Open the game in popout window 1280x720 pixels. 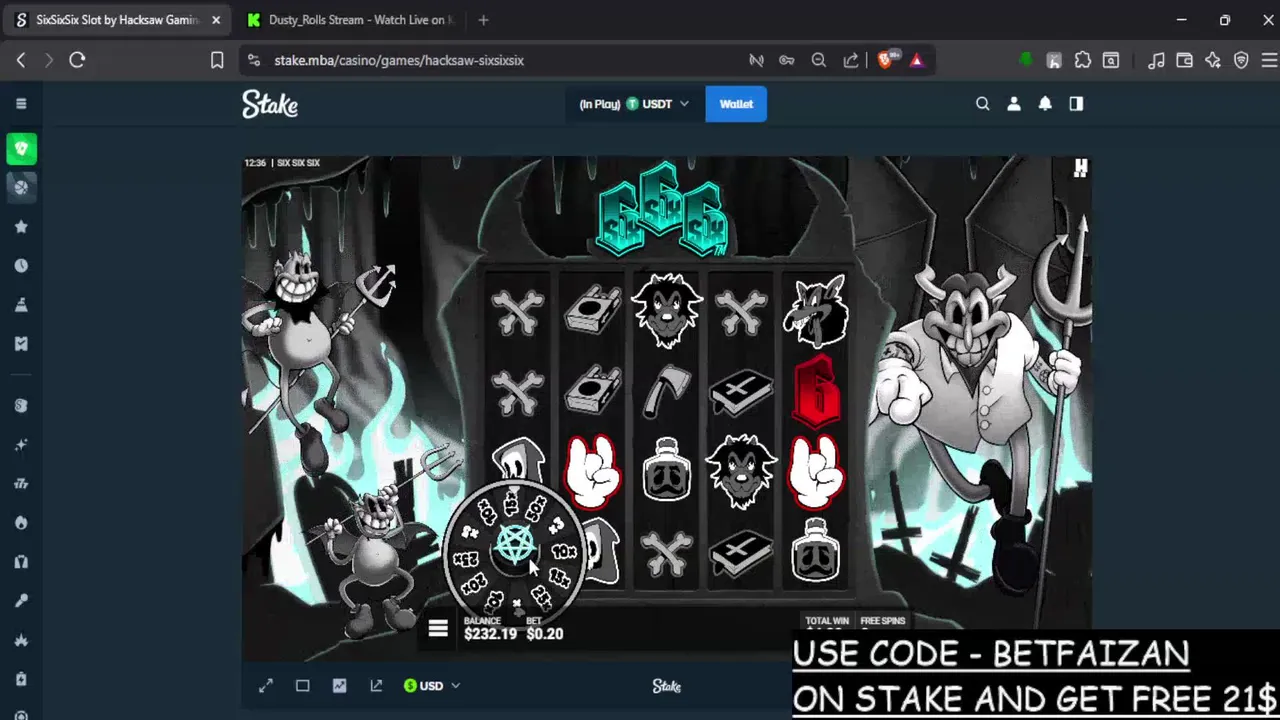tap(376, 686)
